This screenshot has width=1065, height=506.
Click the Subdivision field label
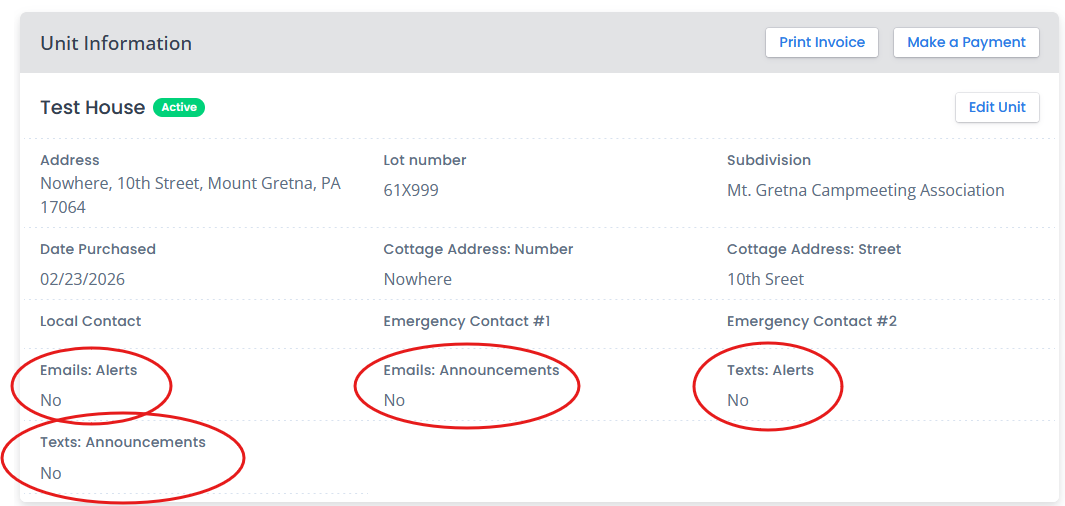point(768,160)
